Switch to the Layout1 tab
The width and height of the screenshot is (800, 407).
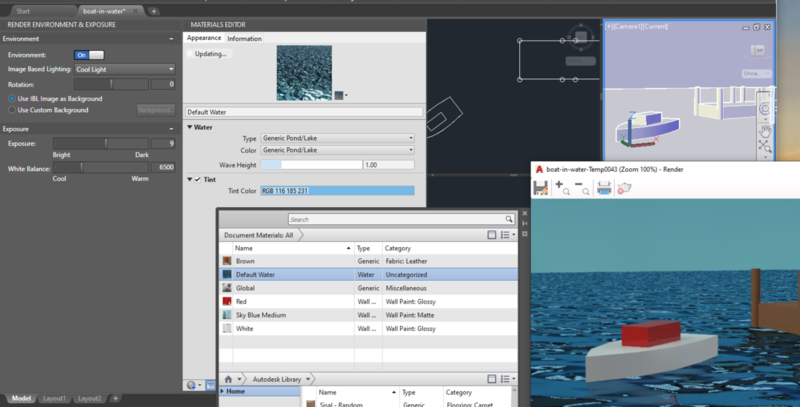55,398
